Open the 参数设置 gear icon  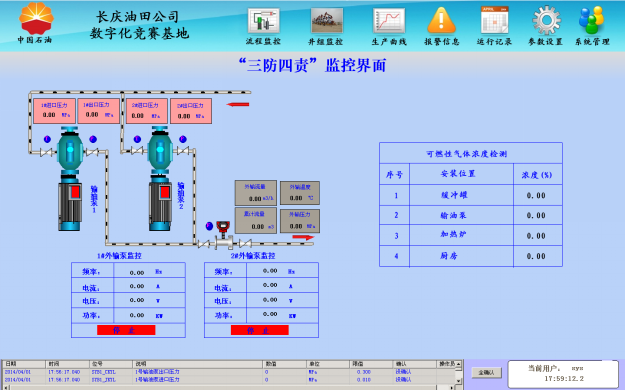(546, 20)
